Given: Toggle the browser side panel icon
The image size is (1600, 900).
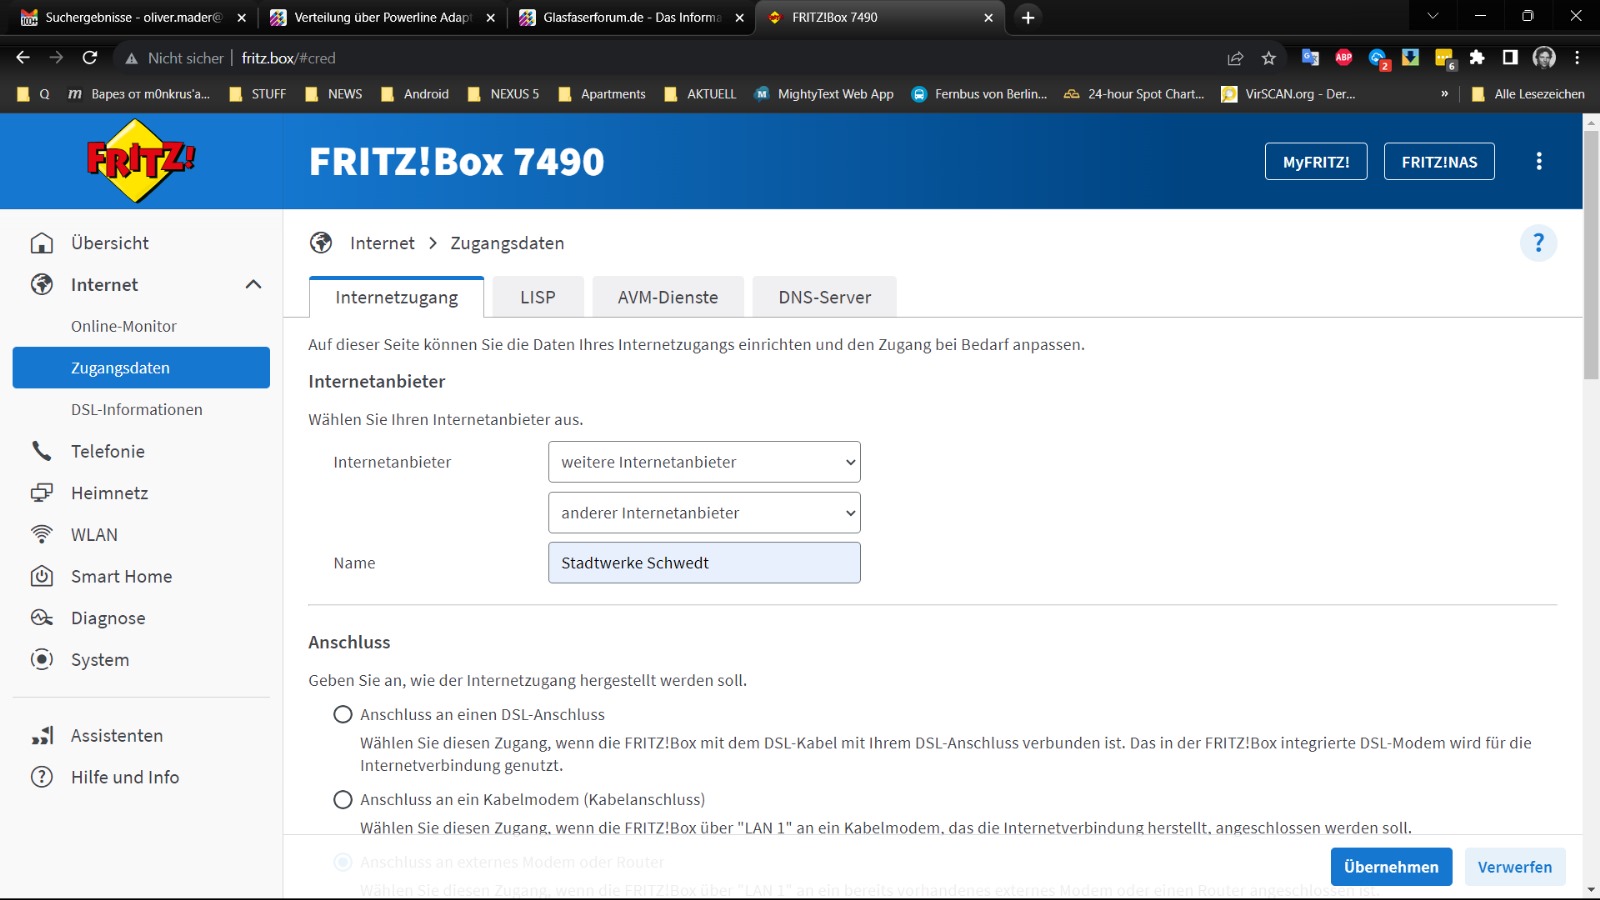Looking at the screenshot, I should 1510,58.
